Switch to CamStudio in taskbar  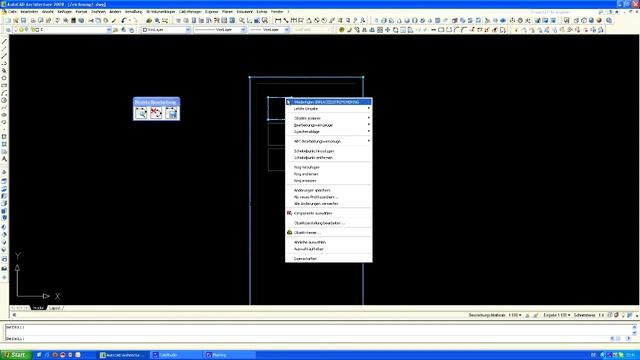176,355
